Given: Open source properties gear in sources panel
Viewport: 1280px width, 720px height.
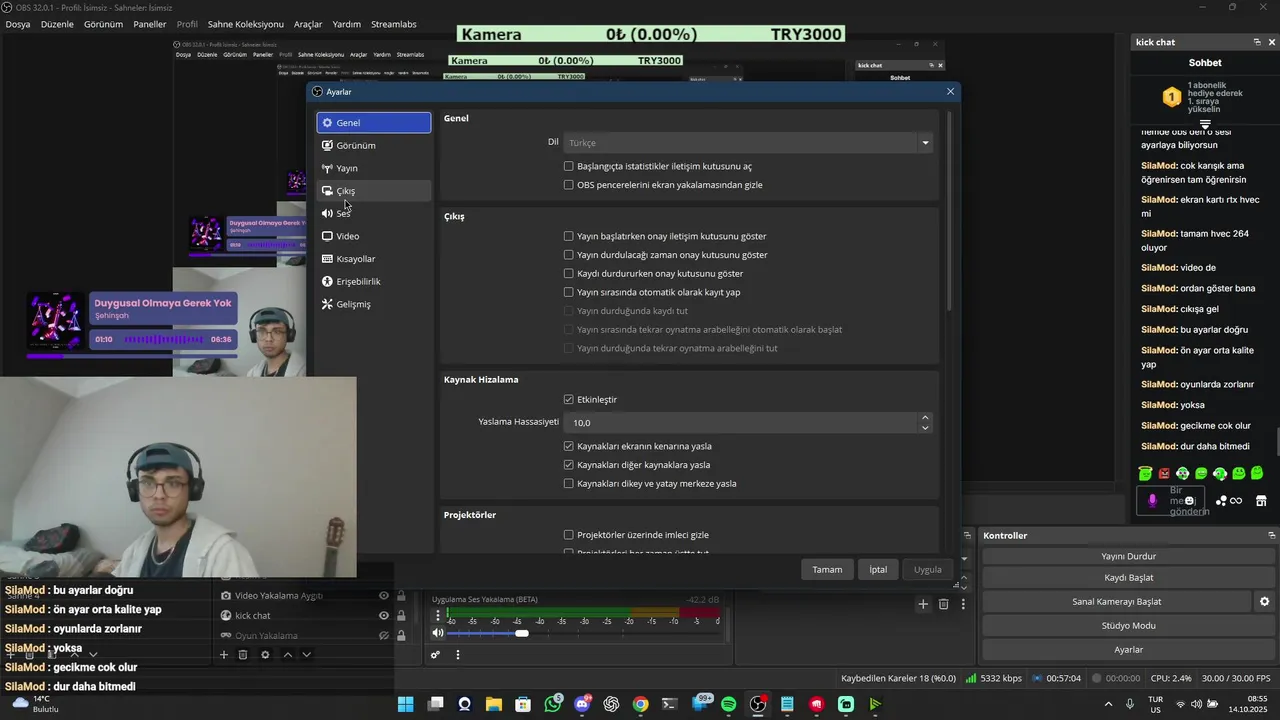Looking at the screenshot, I should 265,655.
